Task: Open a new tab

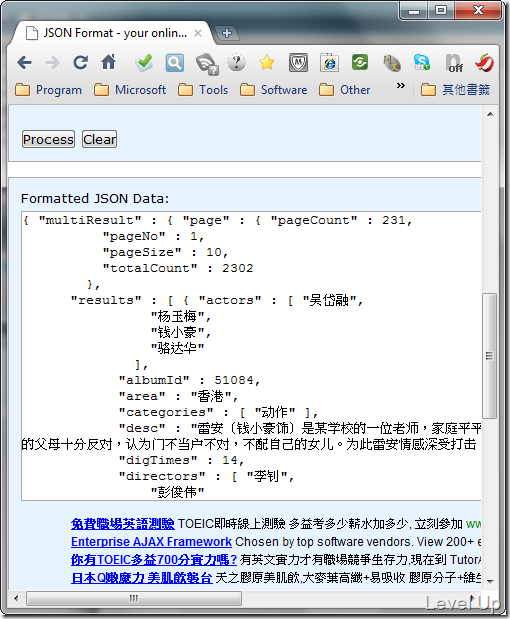Action: pyautogui.click(x=227, y=33)
